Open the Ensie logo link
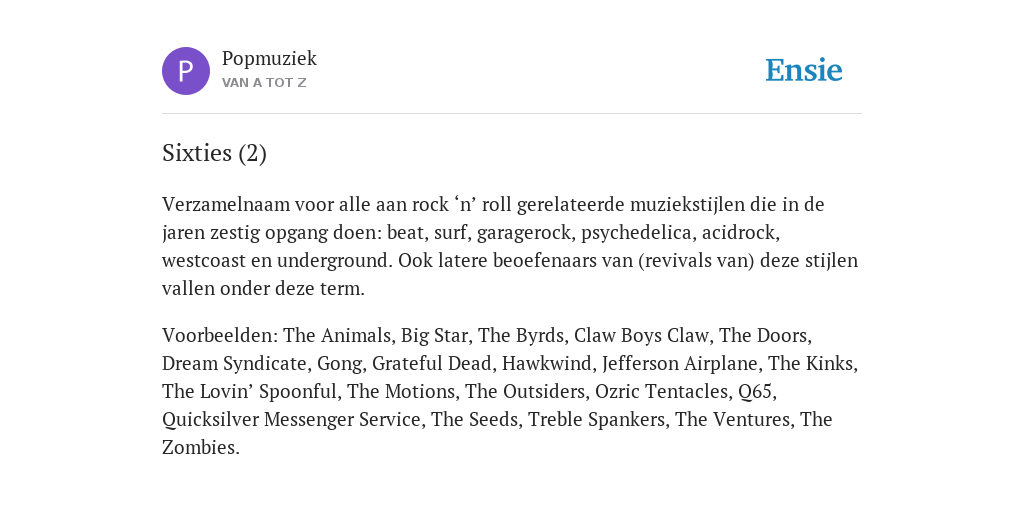 point(804,70)
